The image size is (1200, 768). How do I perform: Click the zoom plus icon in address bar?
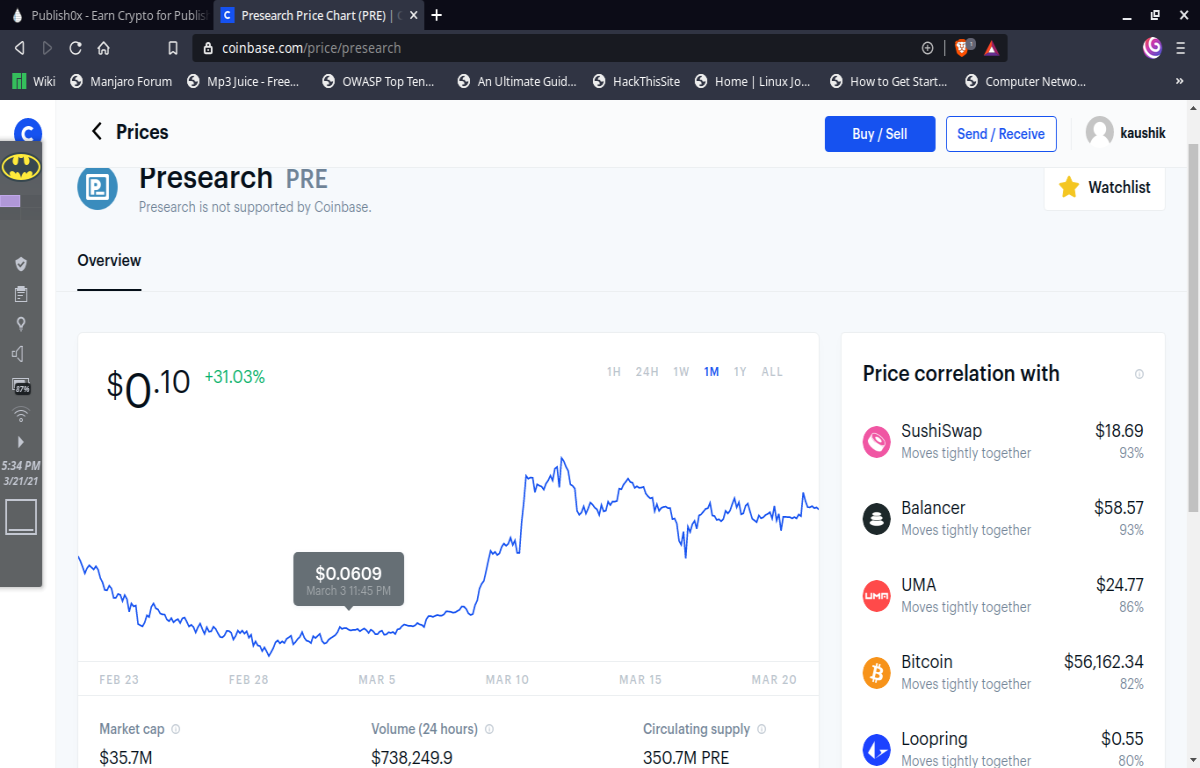click(927, 48)
